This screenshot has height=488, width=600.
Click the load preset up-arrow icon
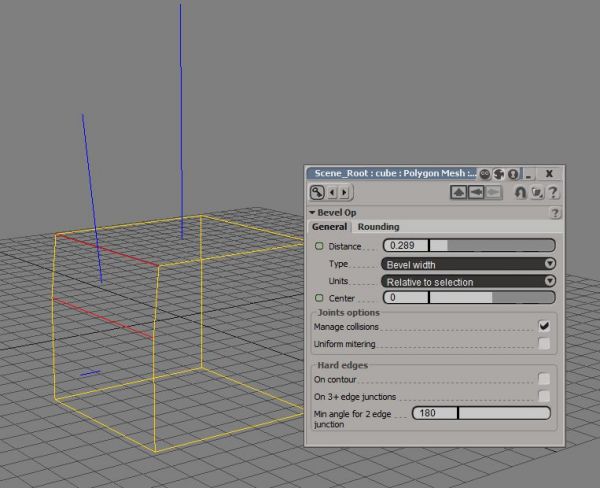[x=459, y=192]
